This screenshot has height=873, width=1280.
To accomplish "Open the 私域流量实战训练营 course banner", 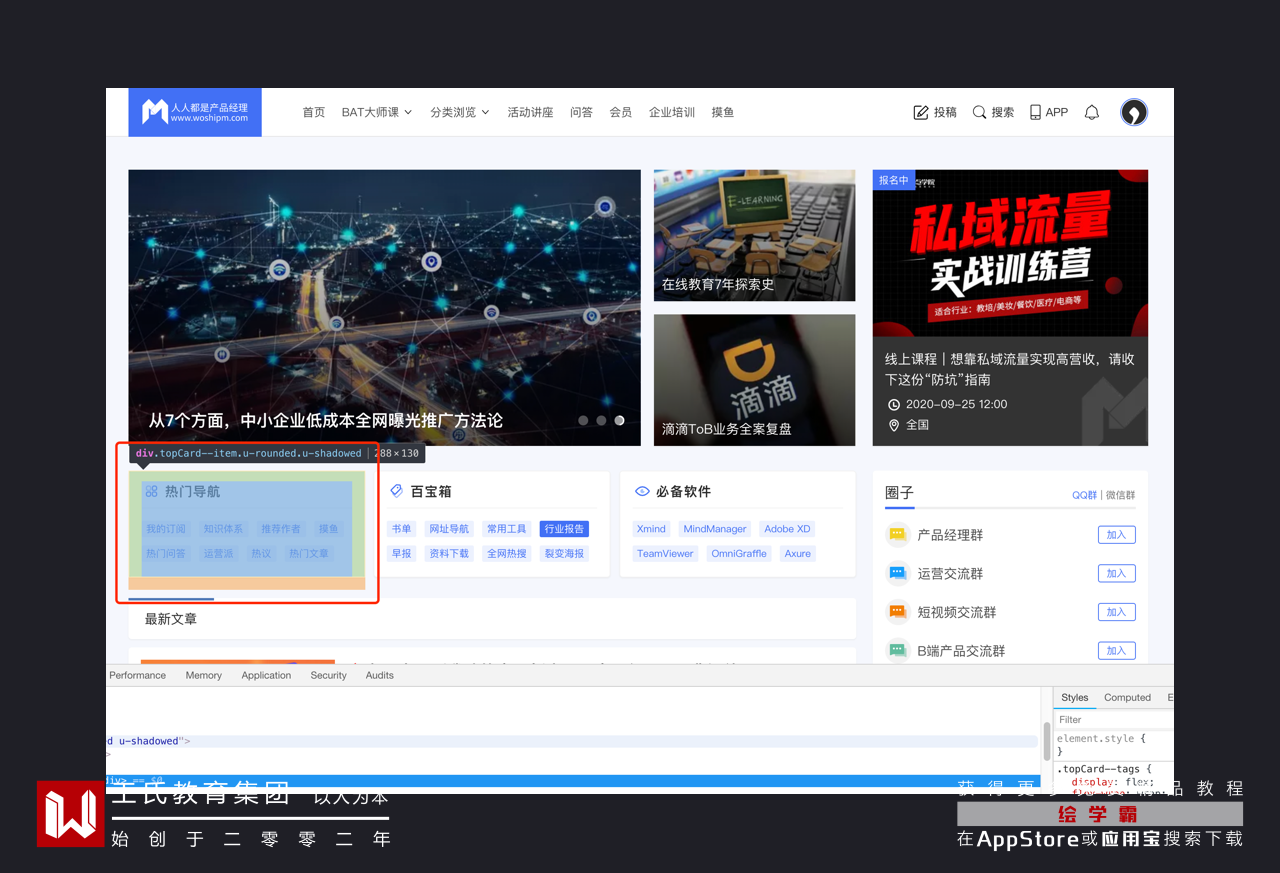I will click(x=1010, y=253).
